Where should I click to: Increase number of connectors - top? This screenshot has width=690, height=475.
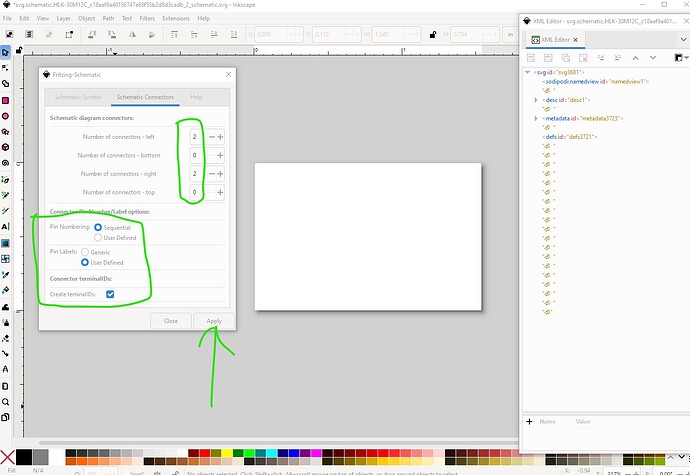coord(220,192)
